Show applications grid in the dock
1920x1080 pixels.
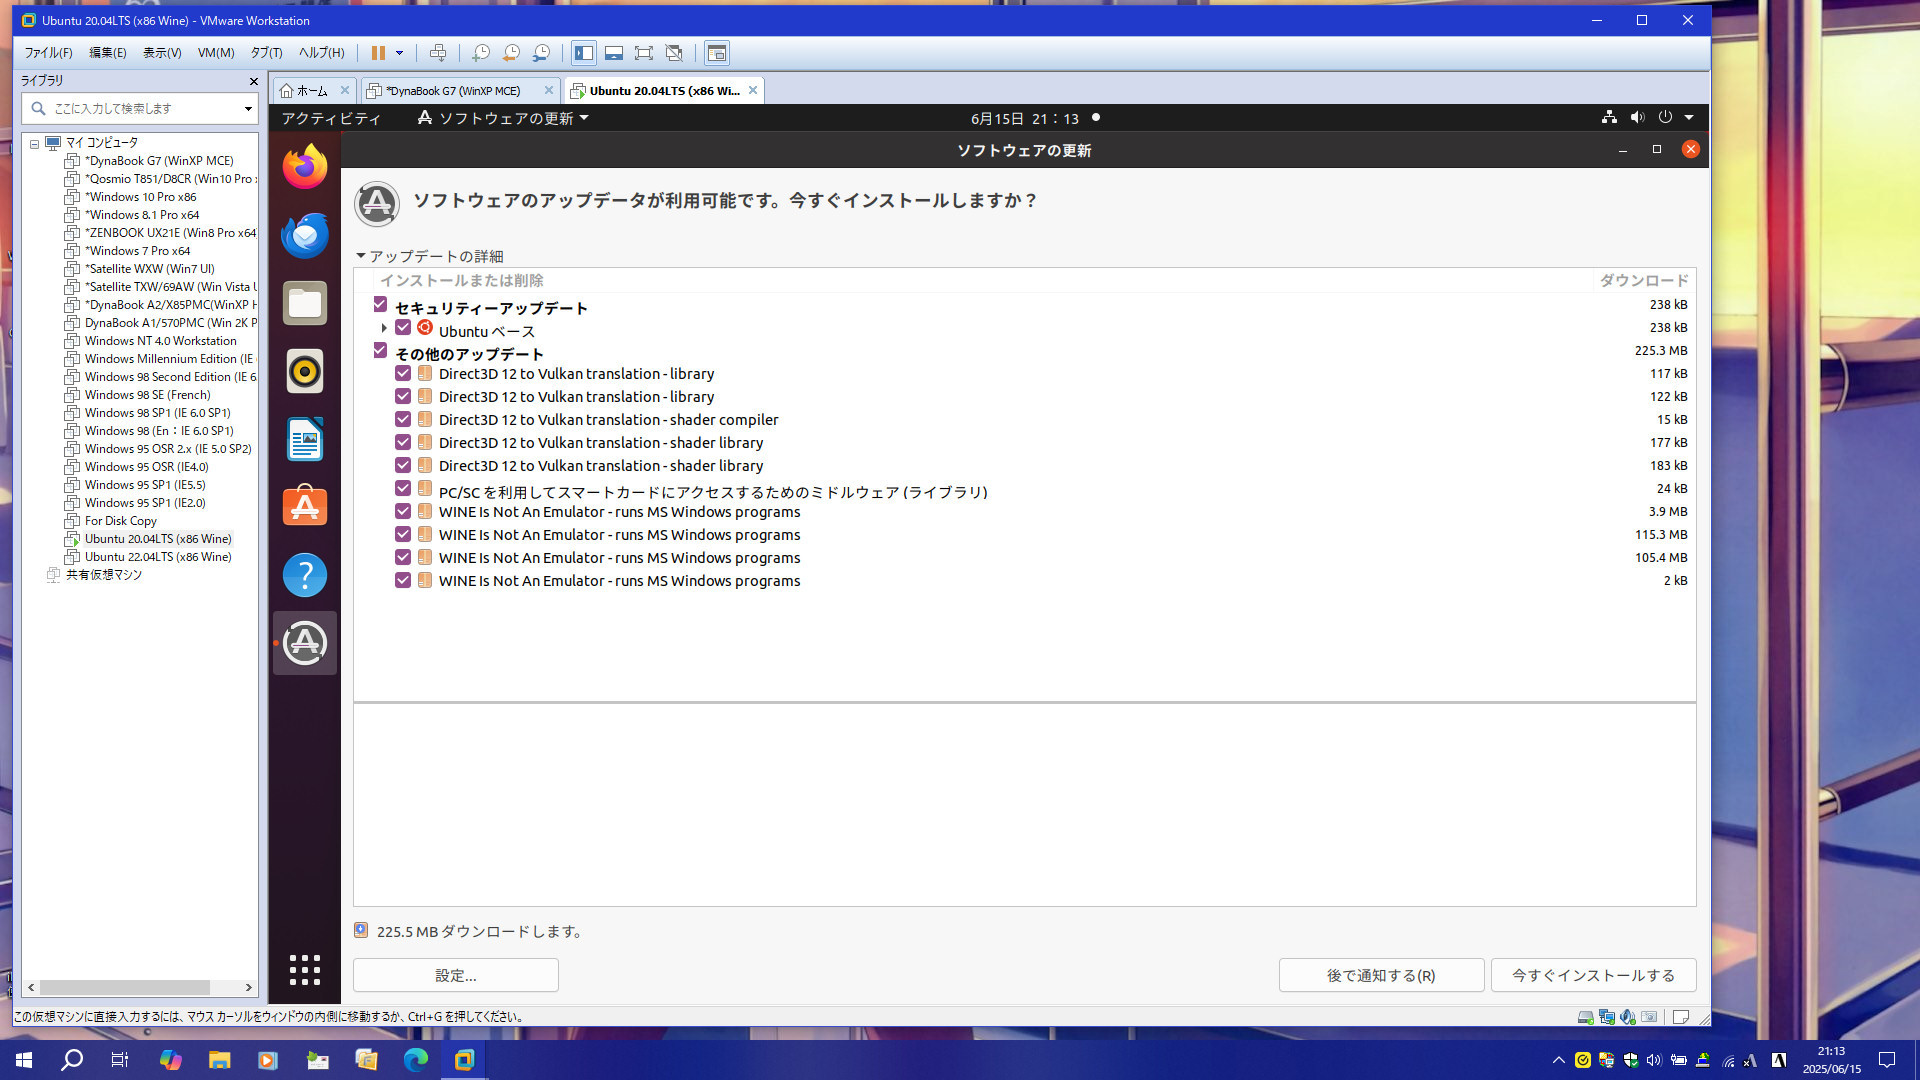point(305,969)
